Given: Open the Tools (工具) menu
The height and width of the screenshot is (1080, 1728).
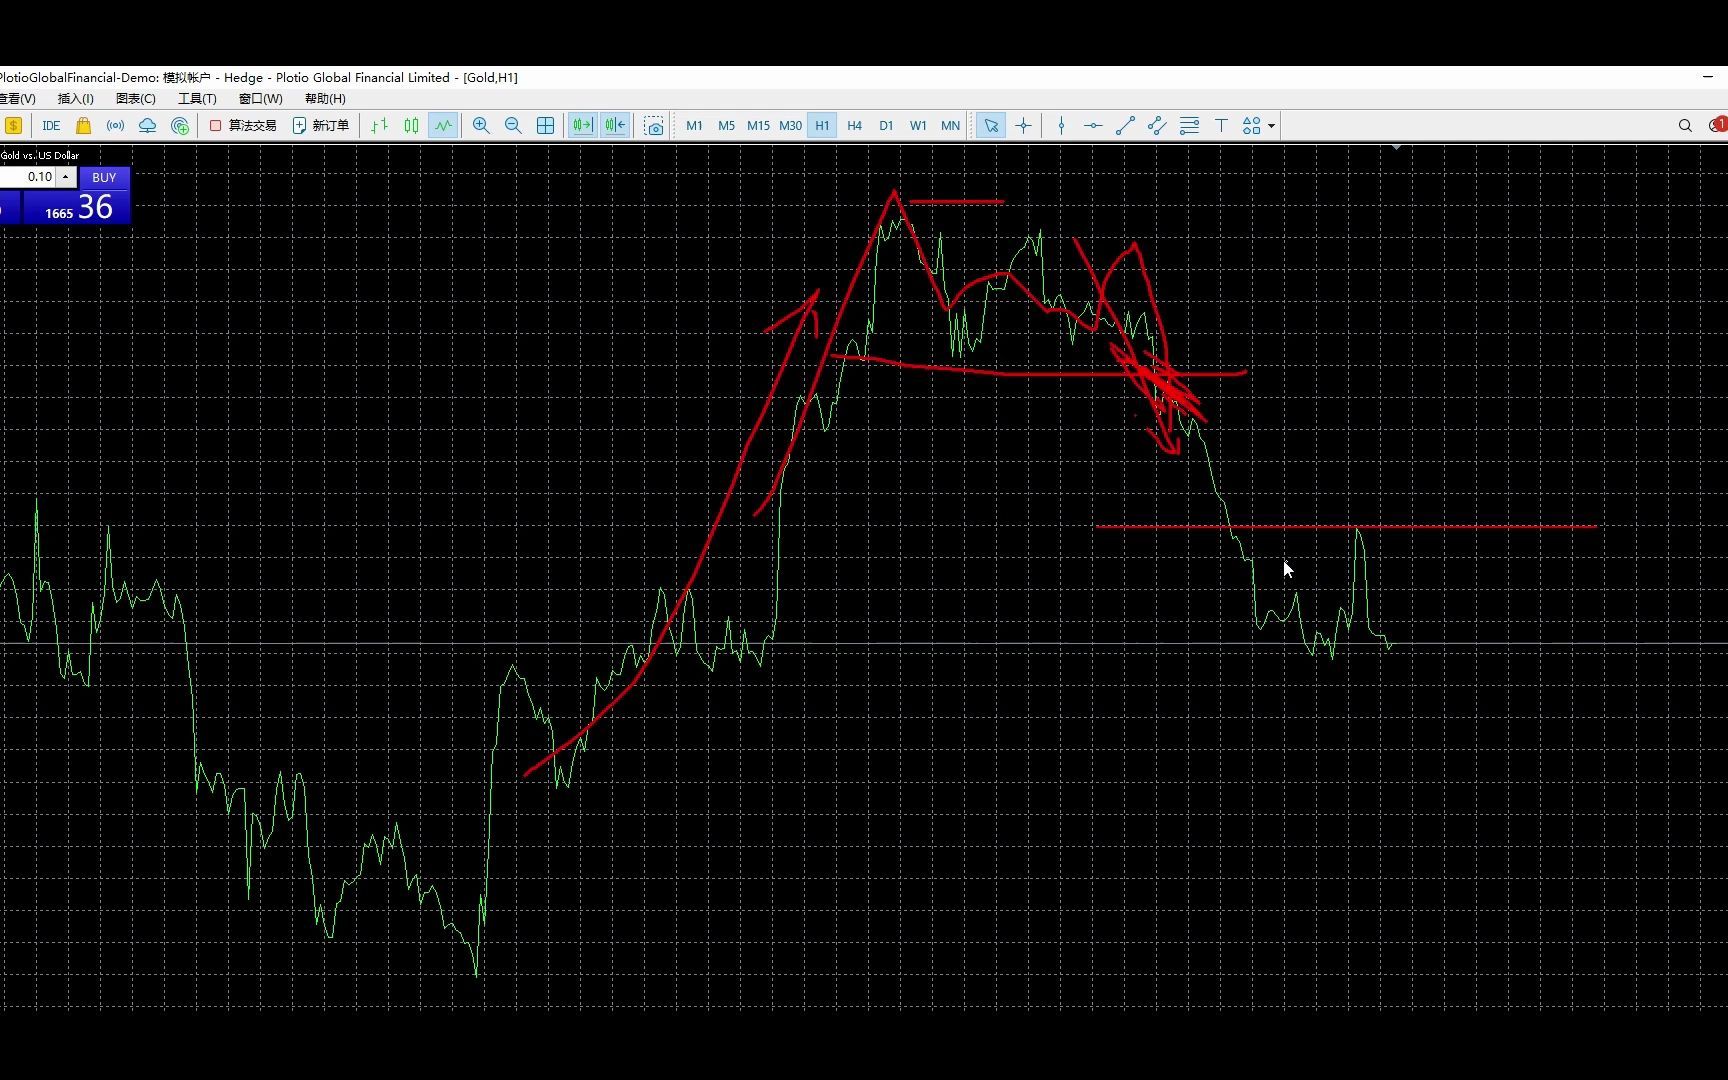Looking at the screenshot, I should (197, 98).
